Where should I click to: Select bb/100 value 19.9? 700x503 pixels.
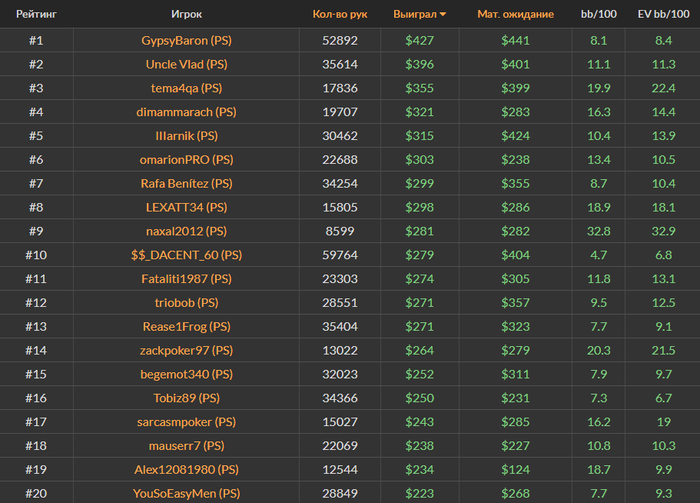click(x=599, y=88)
